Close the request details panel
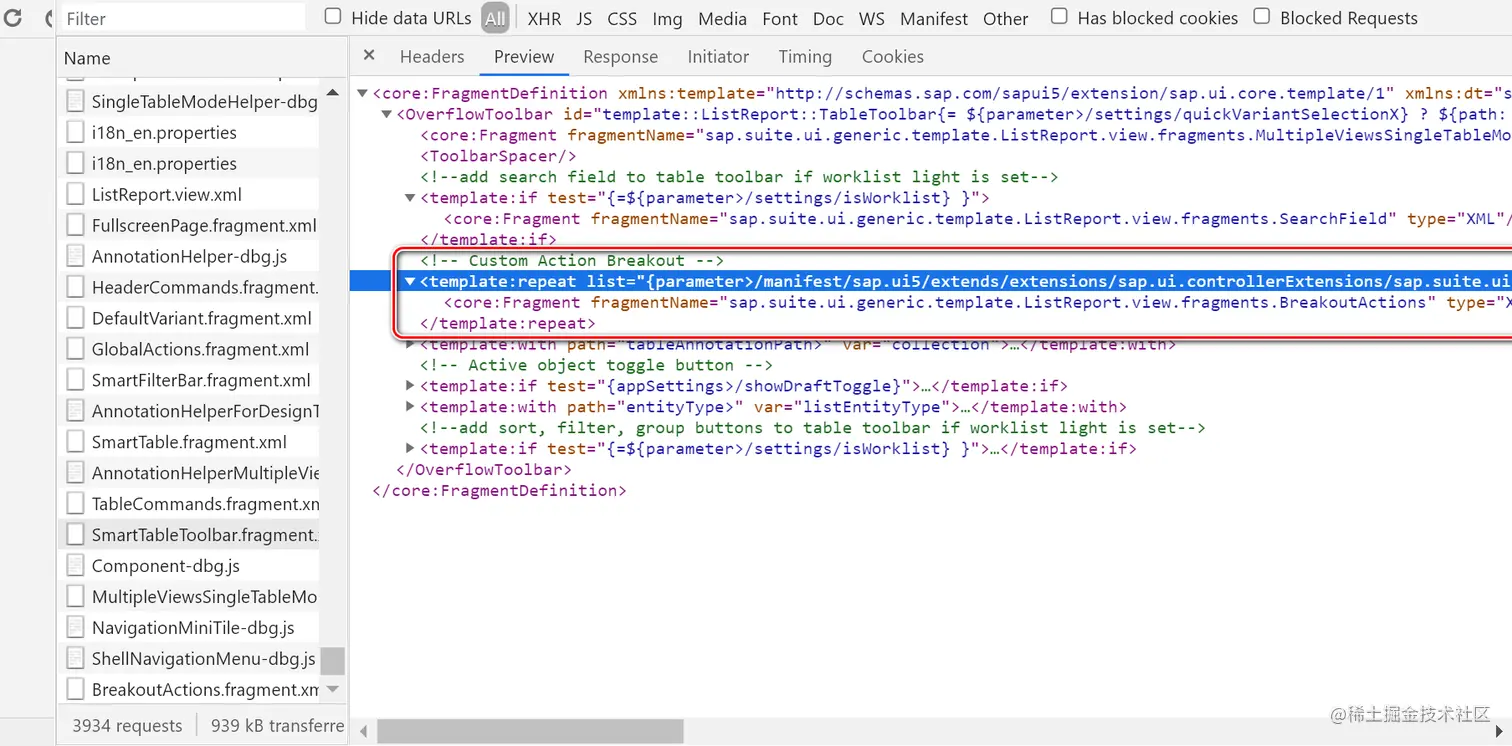 coord(369,56)
